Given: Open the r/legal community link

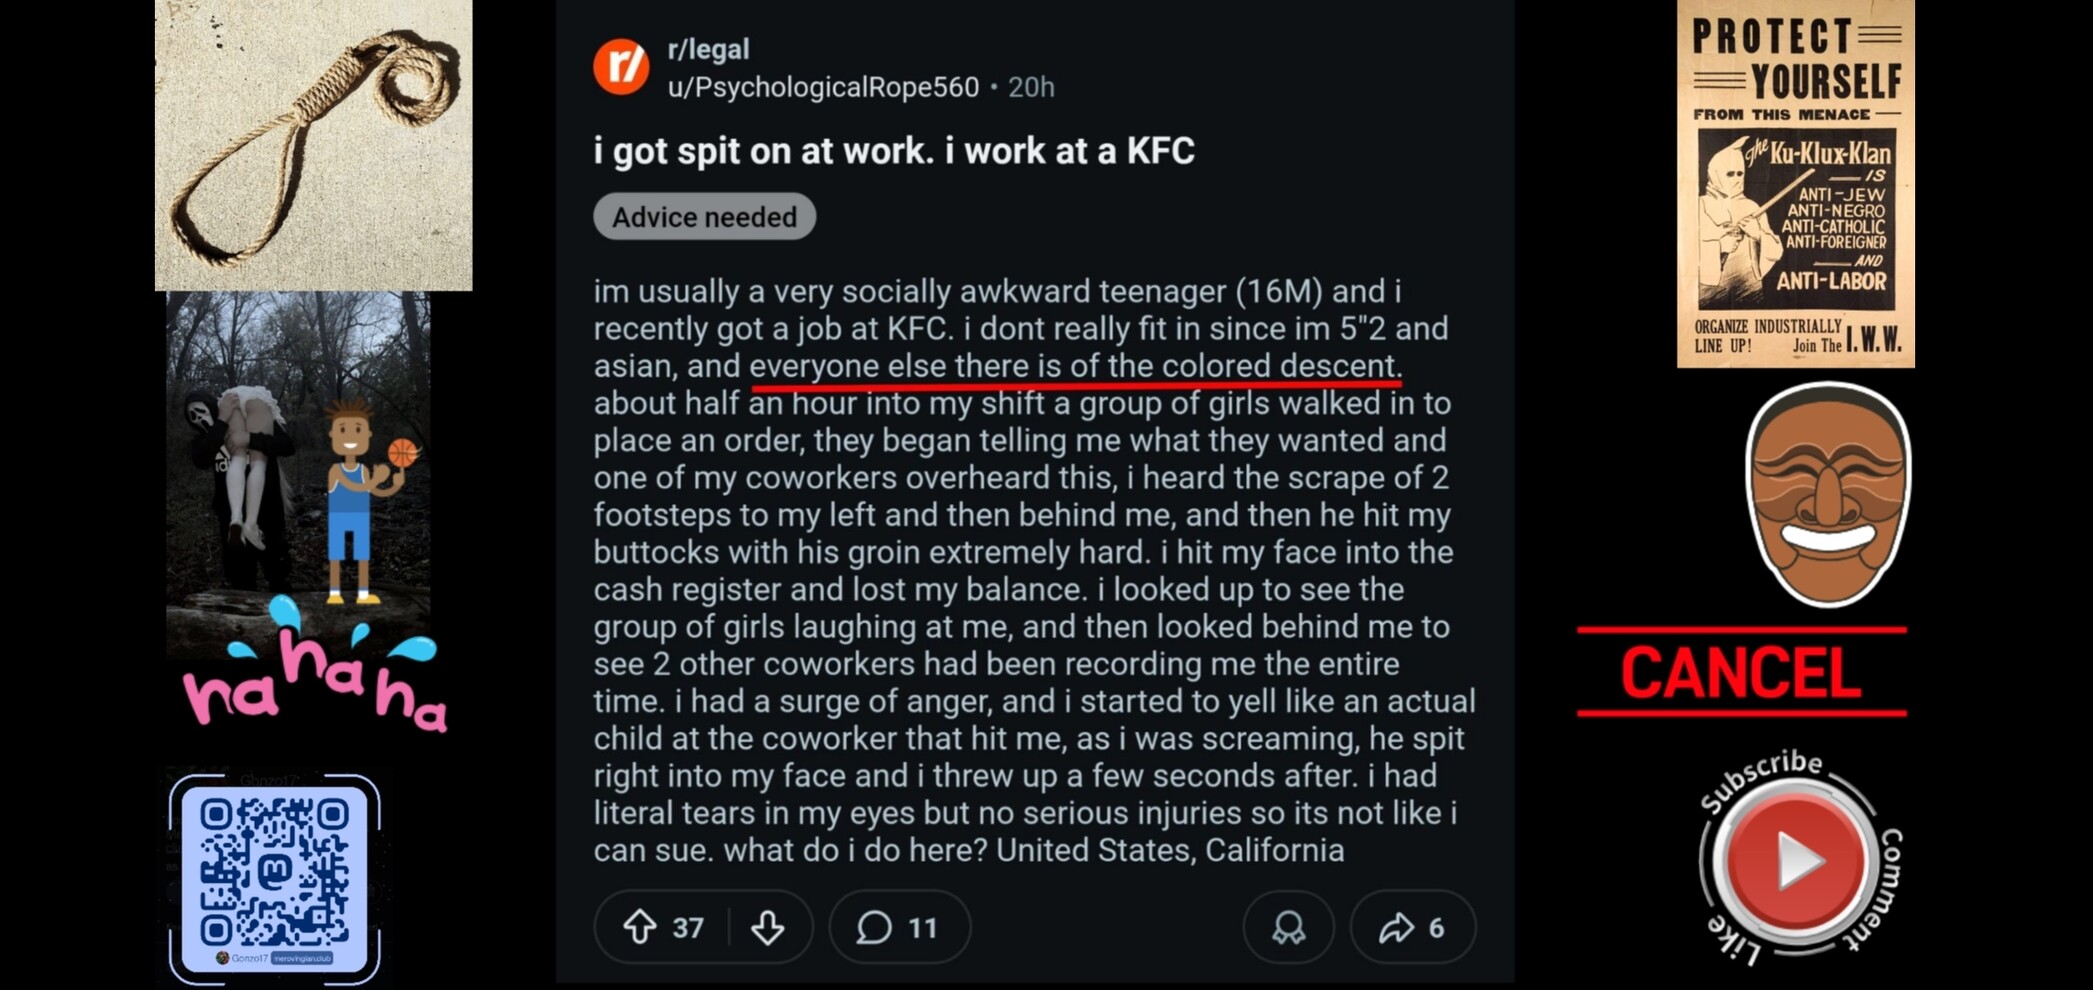Looking at the screenshot, I should [708, 49].
